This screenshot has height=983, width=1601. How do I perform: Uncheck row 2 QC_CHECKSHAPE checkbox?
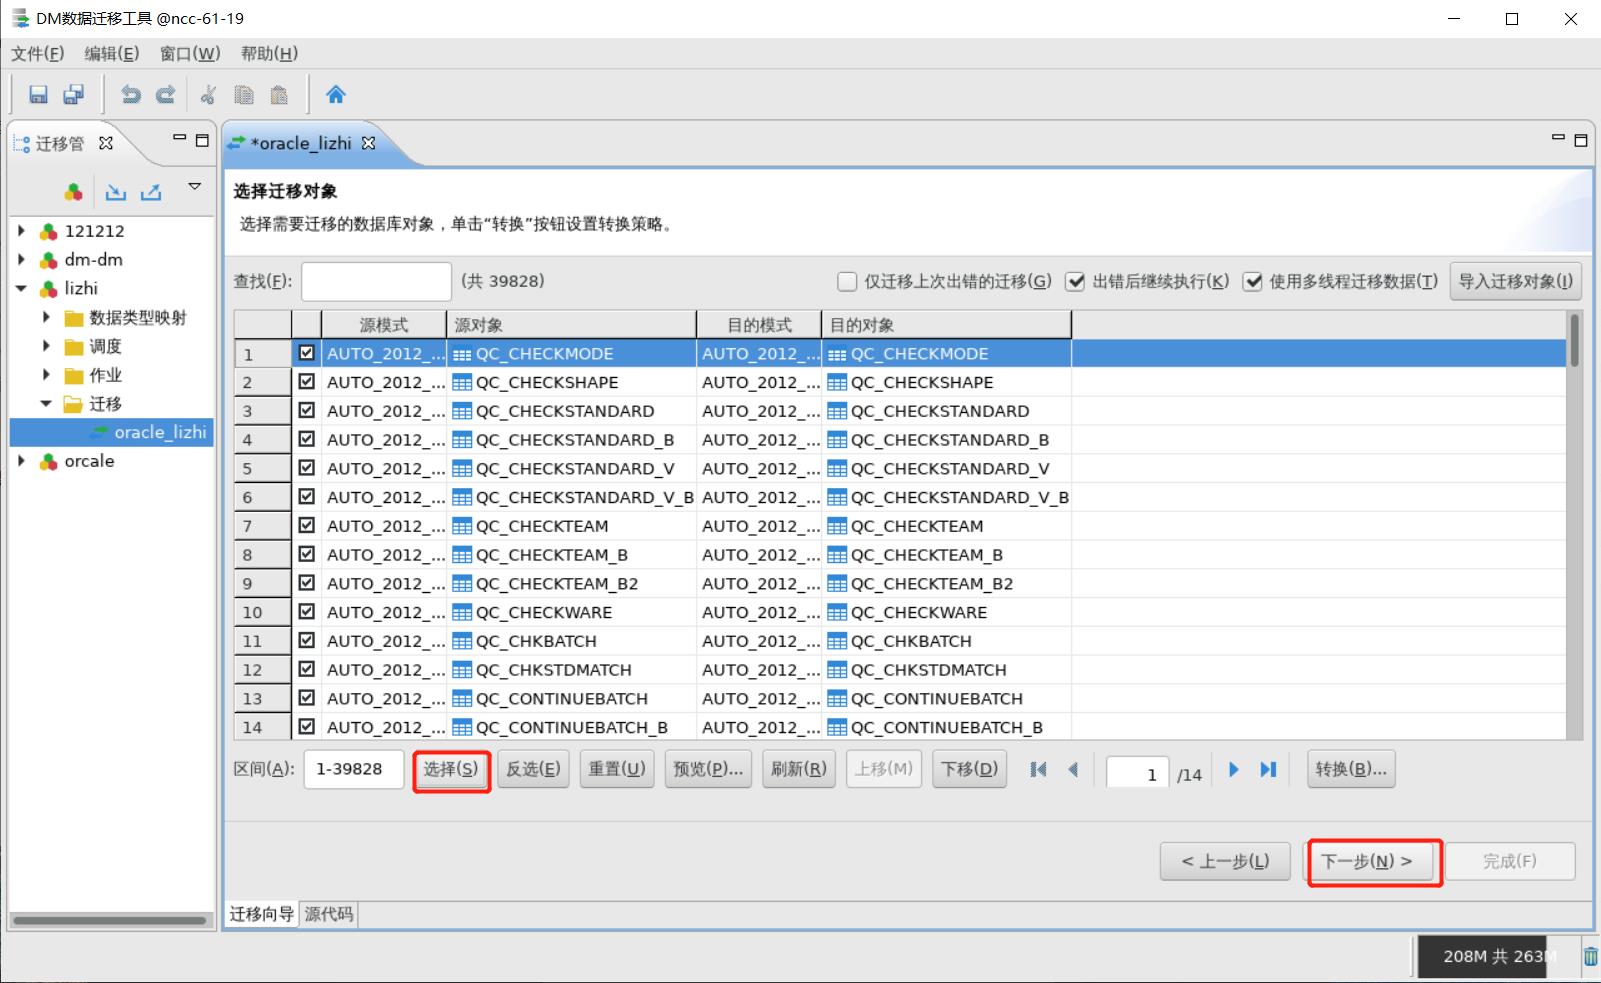point(306,382)
